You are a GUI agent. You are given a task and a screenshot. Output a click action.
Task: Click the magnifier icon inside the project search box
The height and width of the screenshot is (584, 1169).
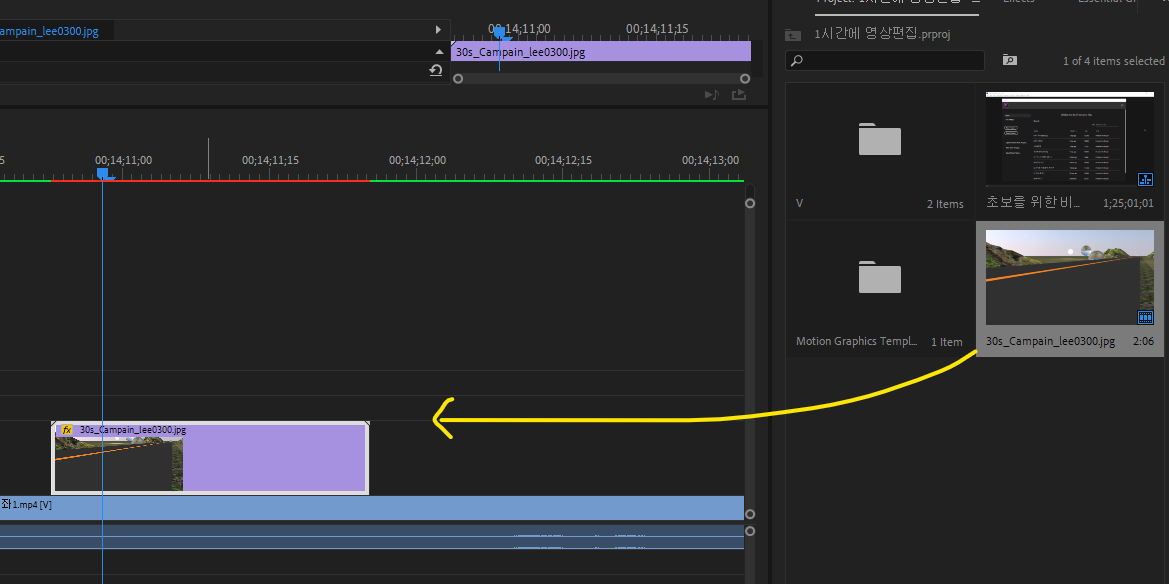point(797,60)
